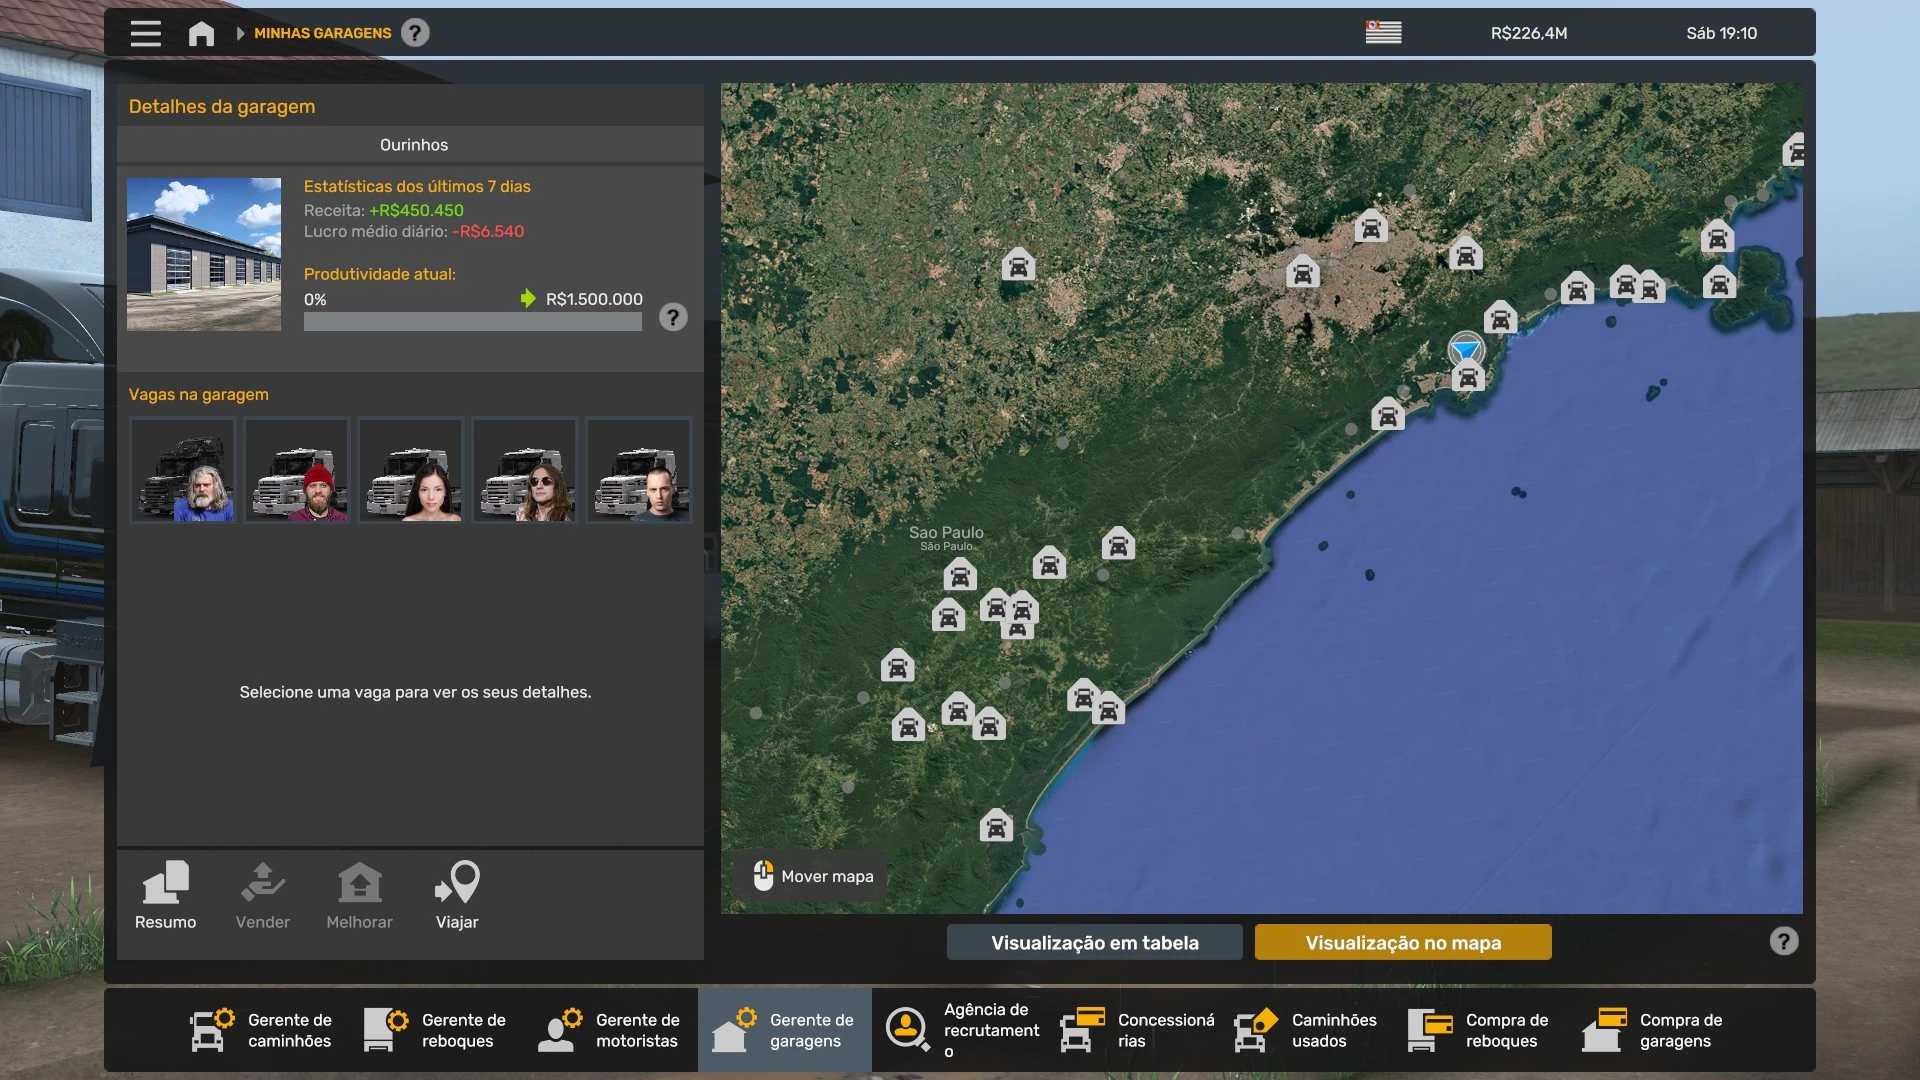Image resolution: width=1920 pixels, height=1080 pixels.
Task: Open Gerente de caminhões tab
Action: 262,1030
